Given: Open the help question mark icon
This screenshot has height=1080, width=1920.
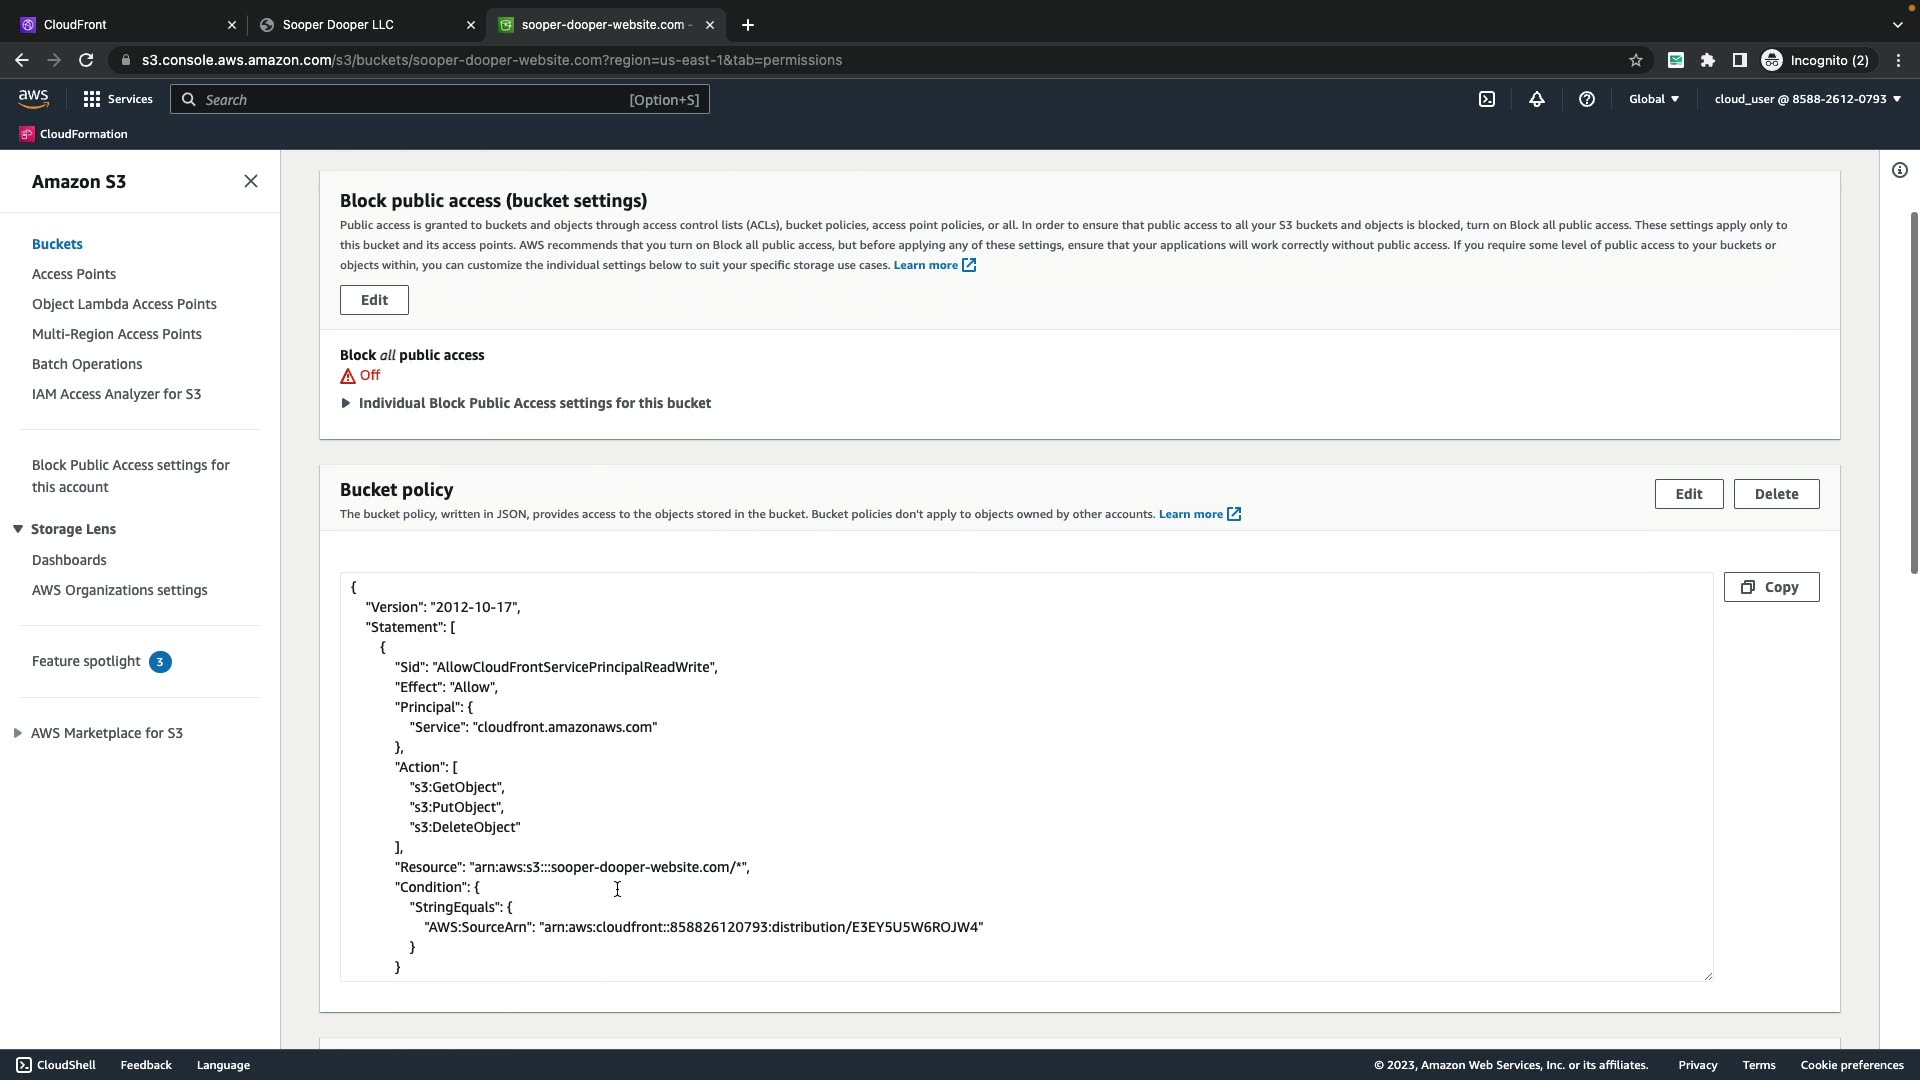Looking at the screenshot, I should (x=1587, y=99).
